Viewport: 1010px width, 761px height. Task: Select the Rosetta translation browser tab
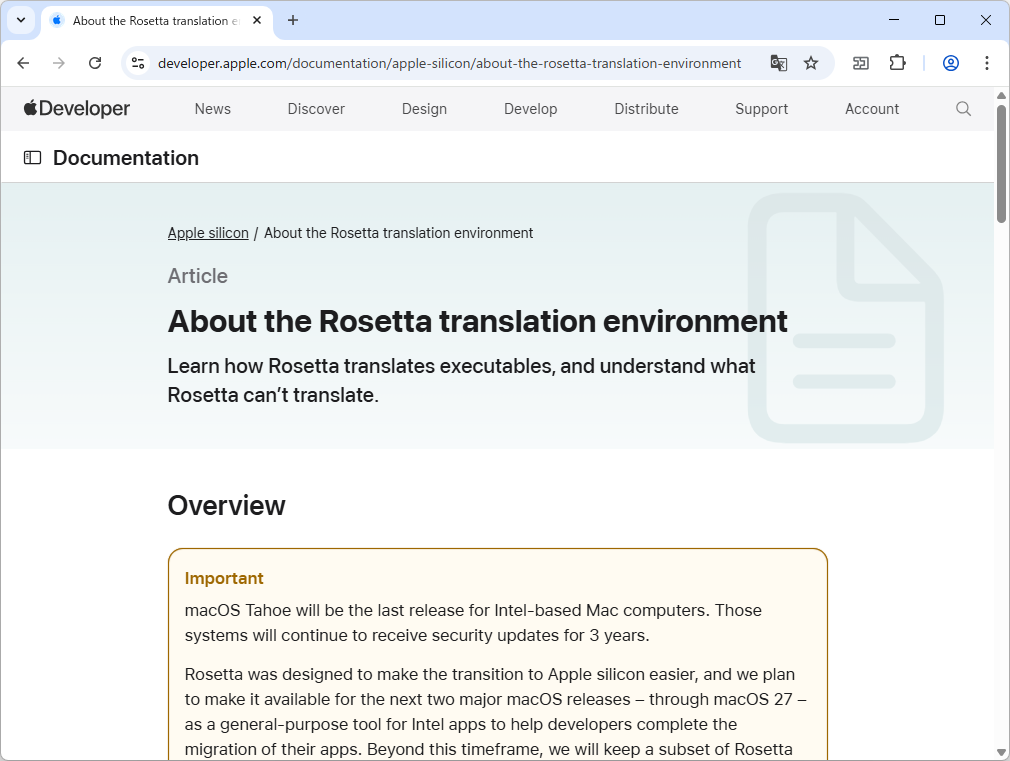157,21
